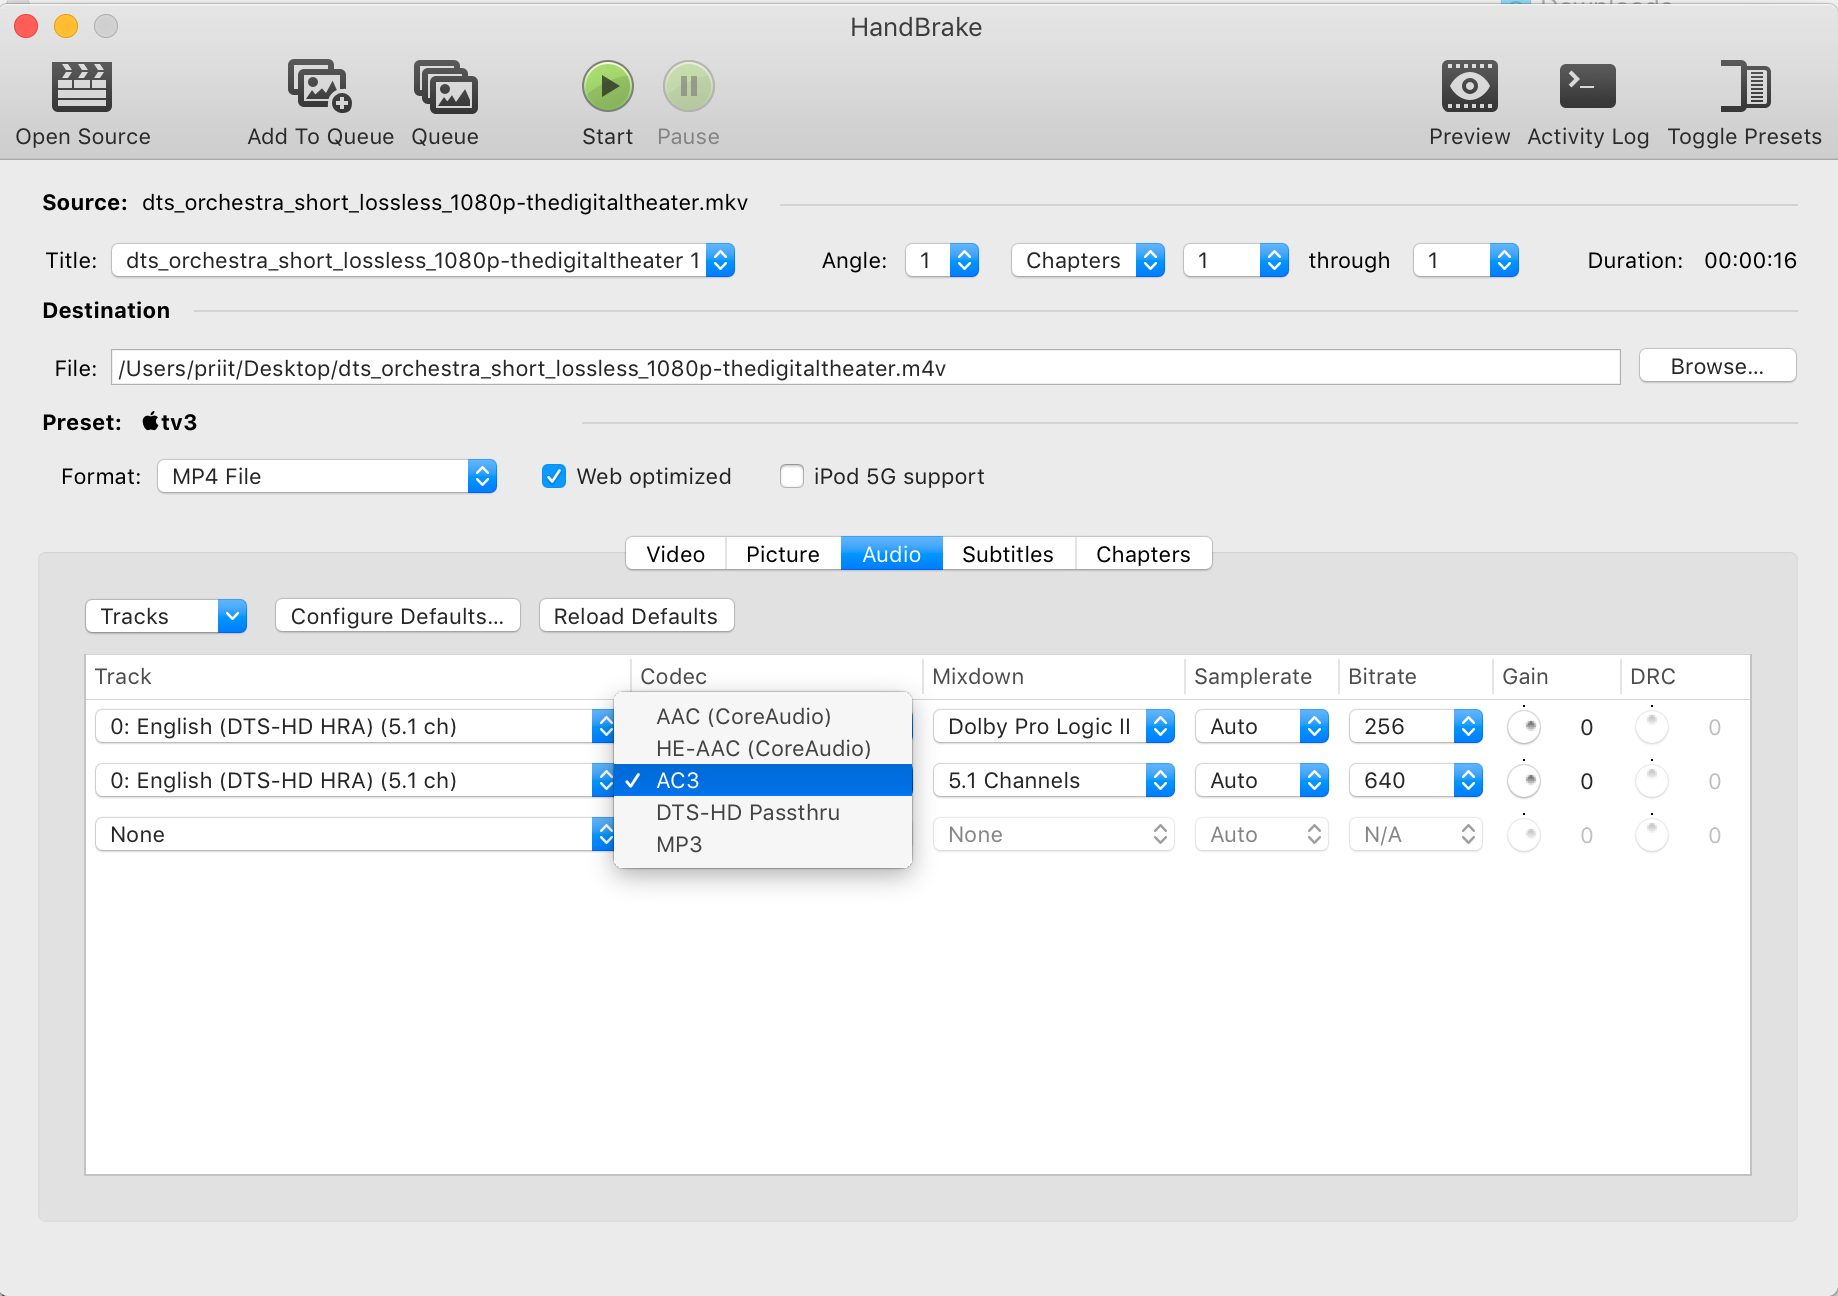
Task: Open the None track dropdown
Action: 355,835
